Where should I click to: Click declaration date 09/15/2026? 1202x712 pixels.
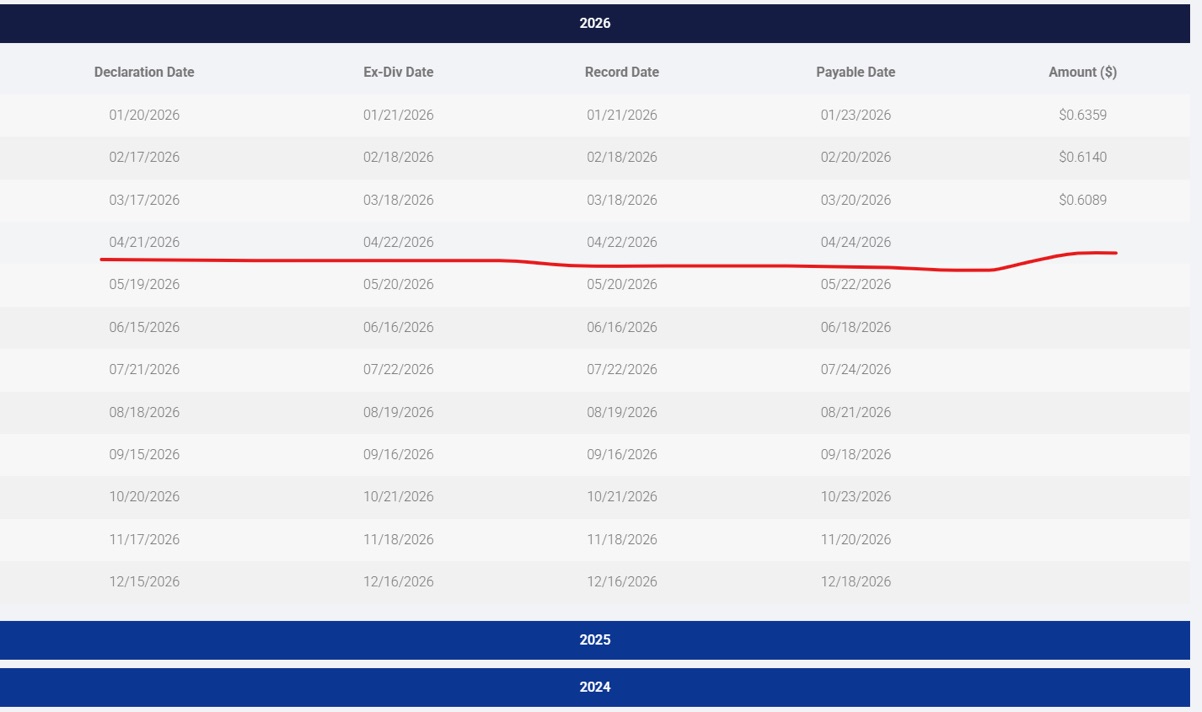tap(144, 454)
